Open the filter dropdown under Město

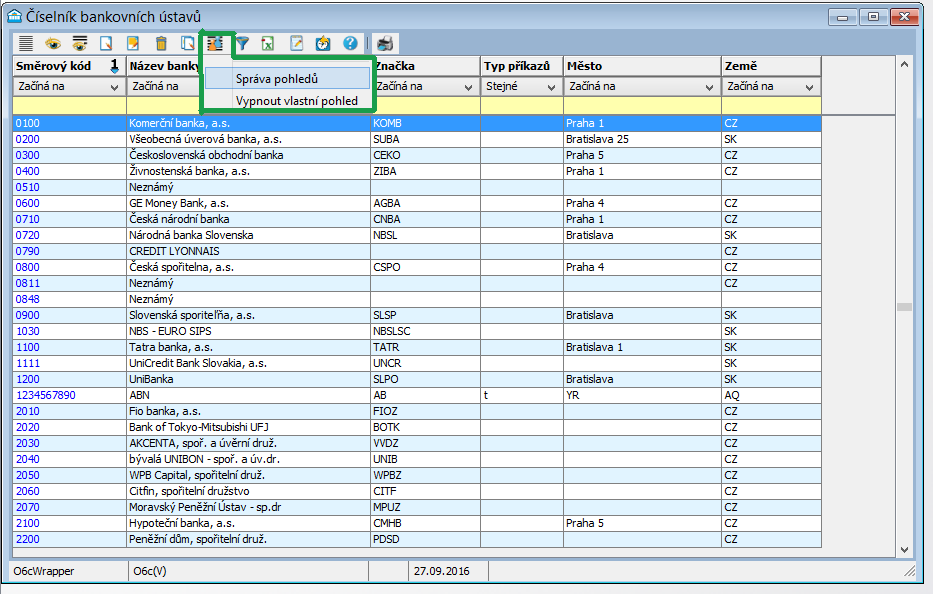tap(709, 87)
